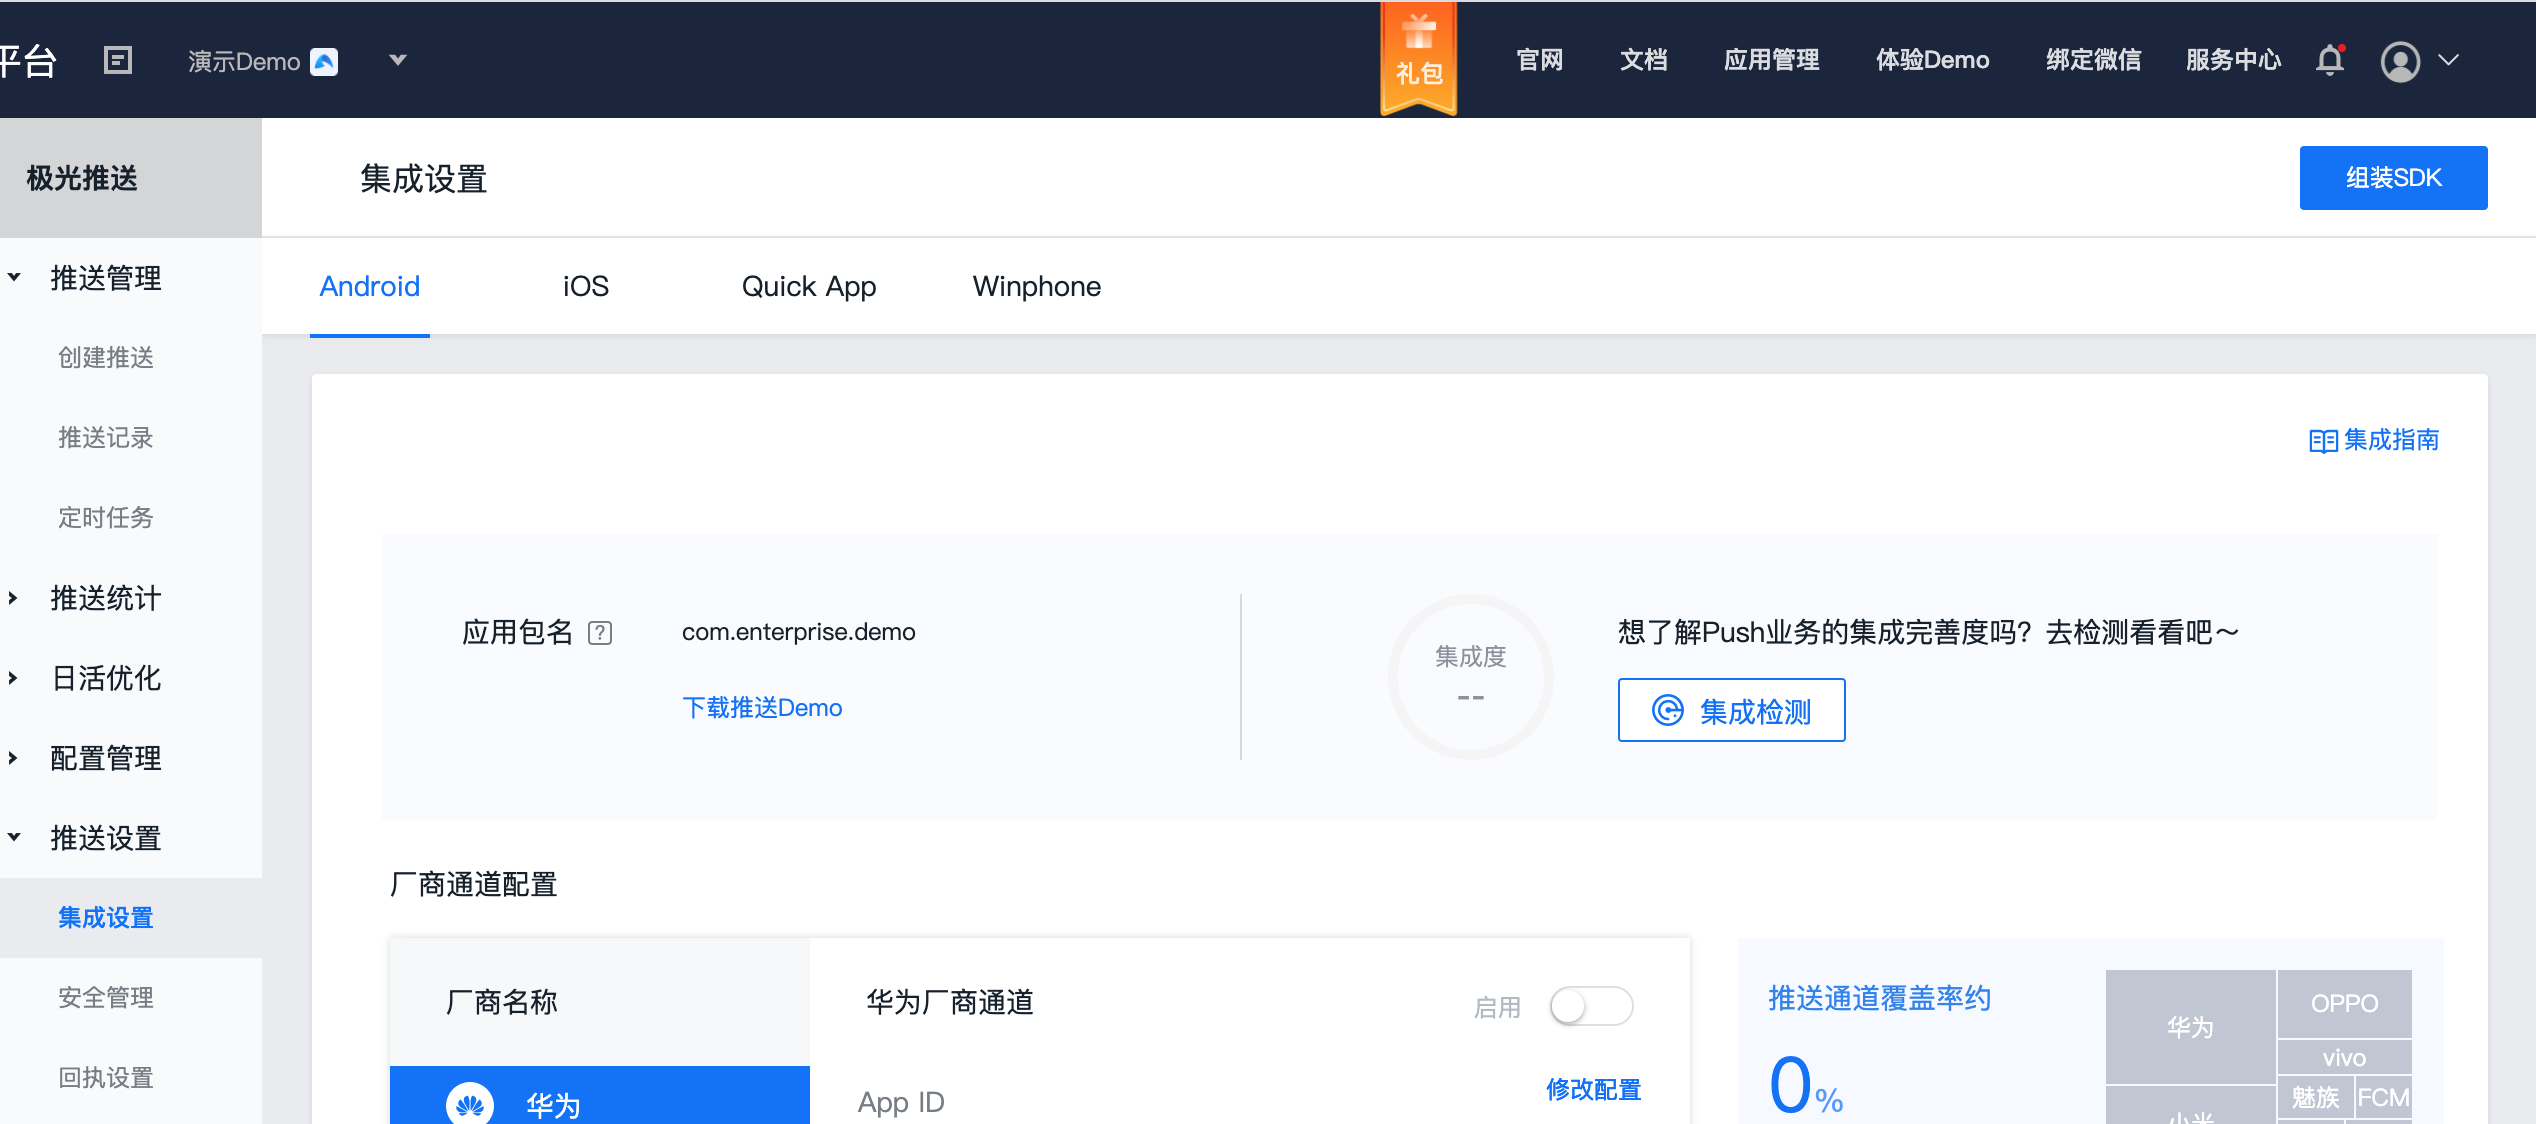Viewport: 2536px width, 1124px height.
Task: Click the Huawei logo icon
Action: (x=470, y=1104)
